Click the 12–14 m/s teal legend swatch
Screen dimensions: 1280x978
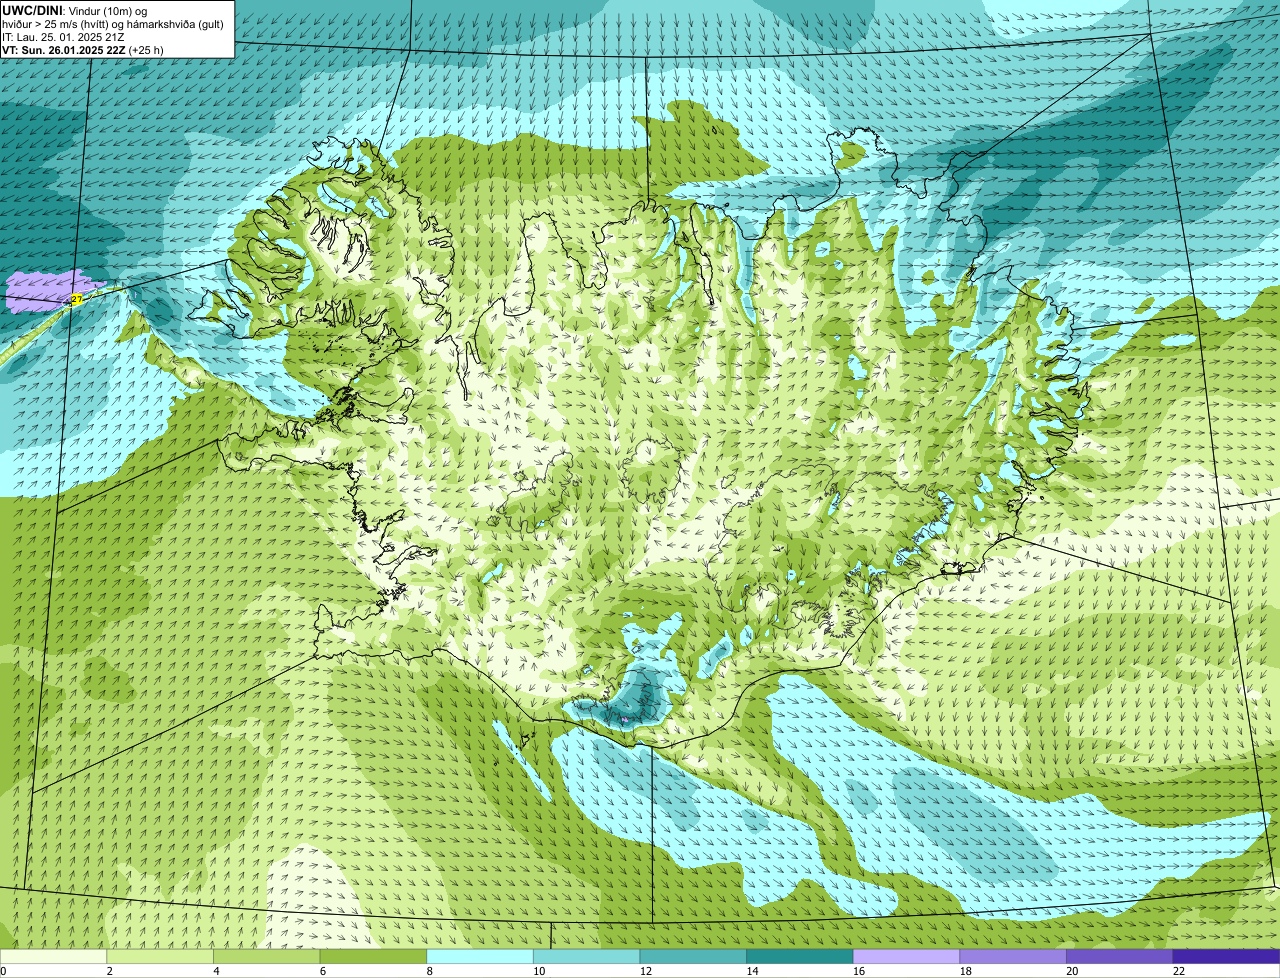[693, 956]
